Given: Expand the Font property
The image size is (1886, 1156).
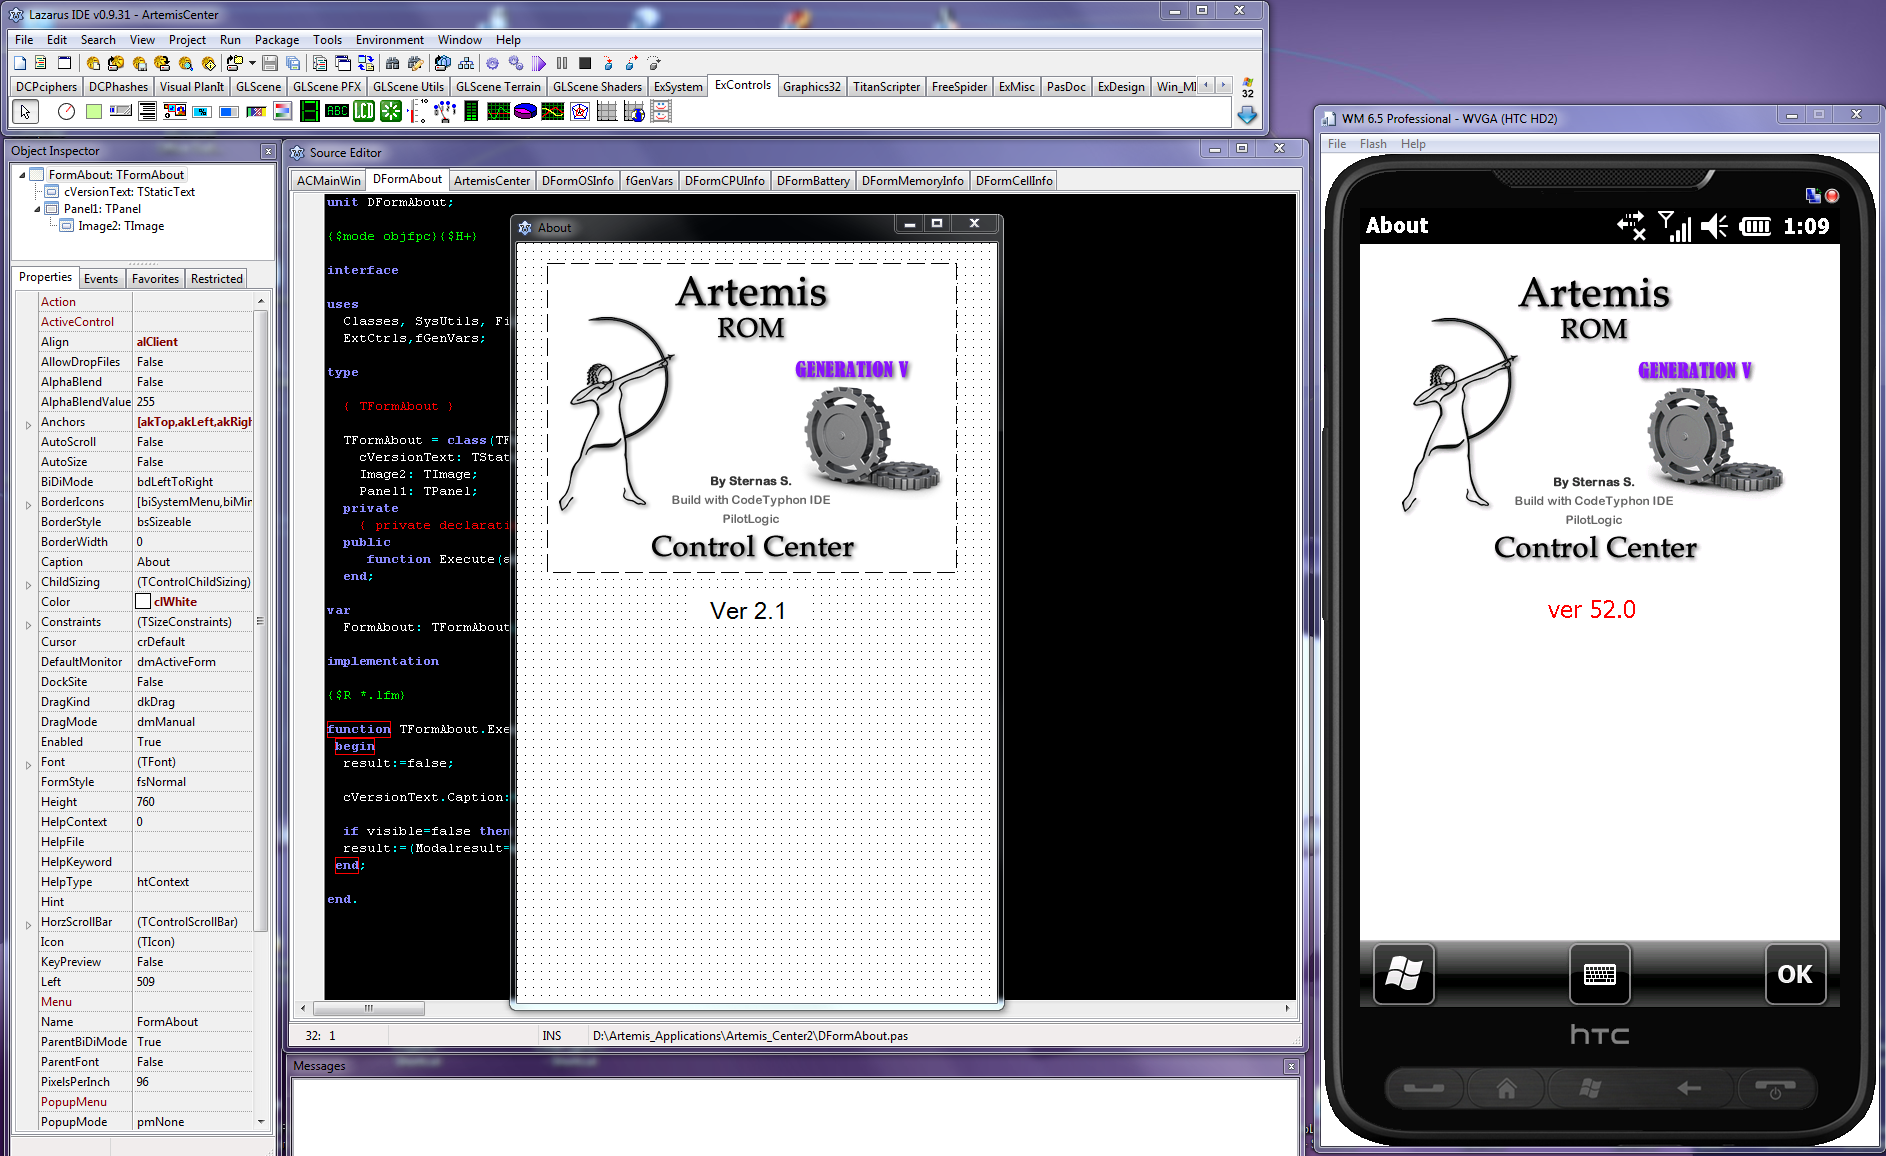Looking at the screenshot, I should (28, 765).
